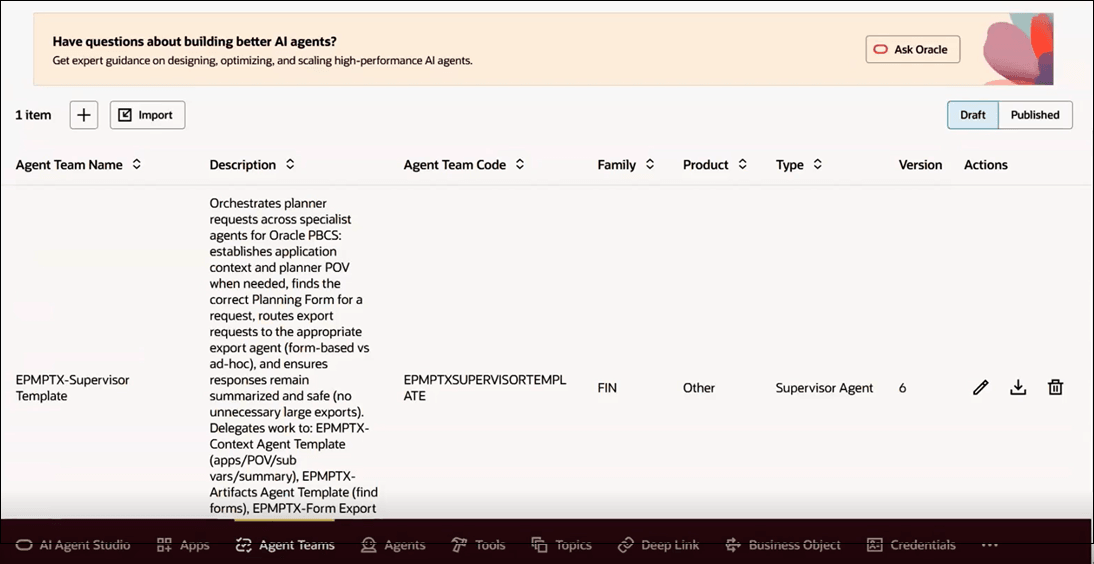Show more tabs via ellipsis
The image size is (1094, 564).
coord(989,545)
